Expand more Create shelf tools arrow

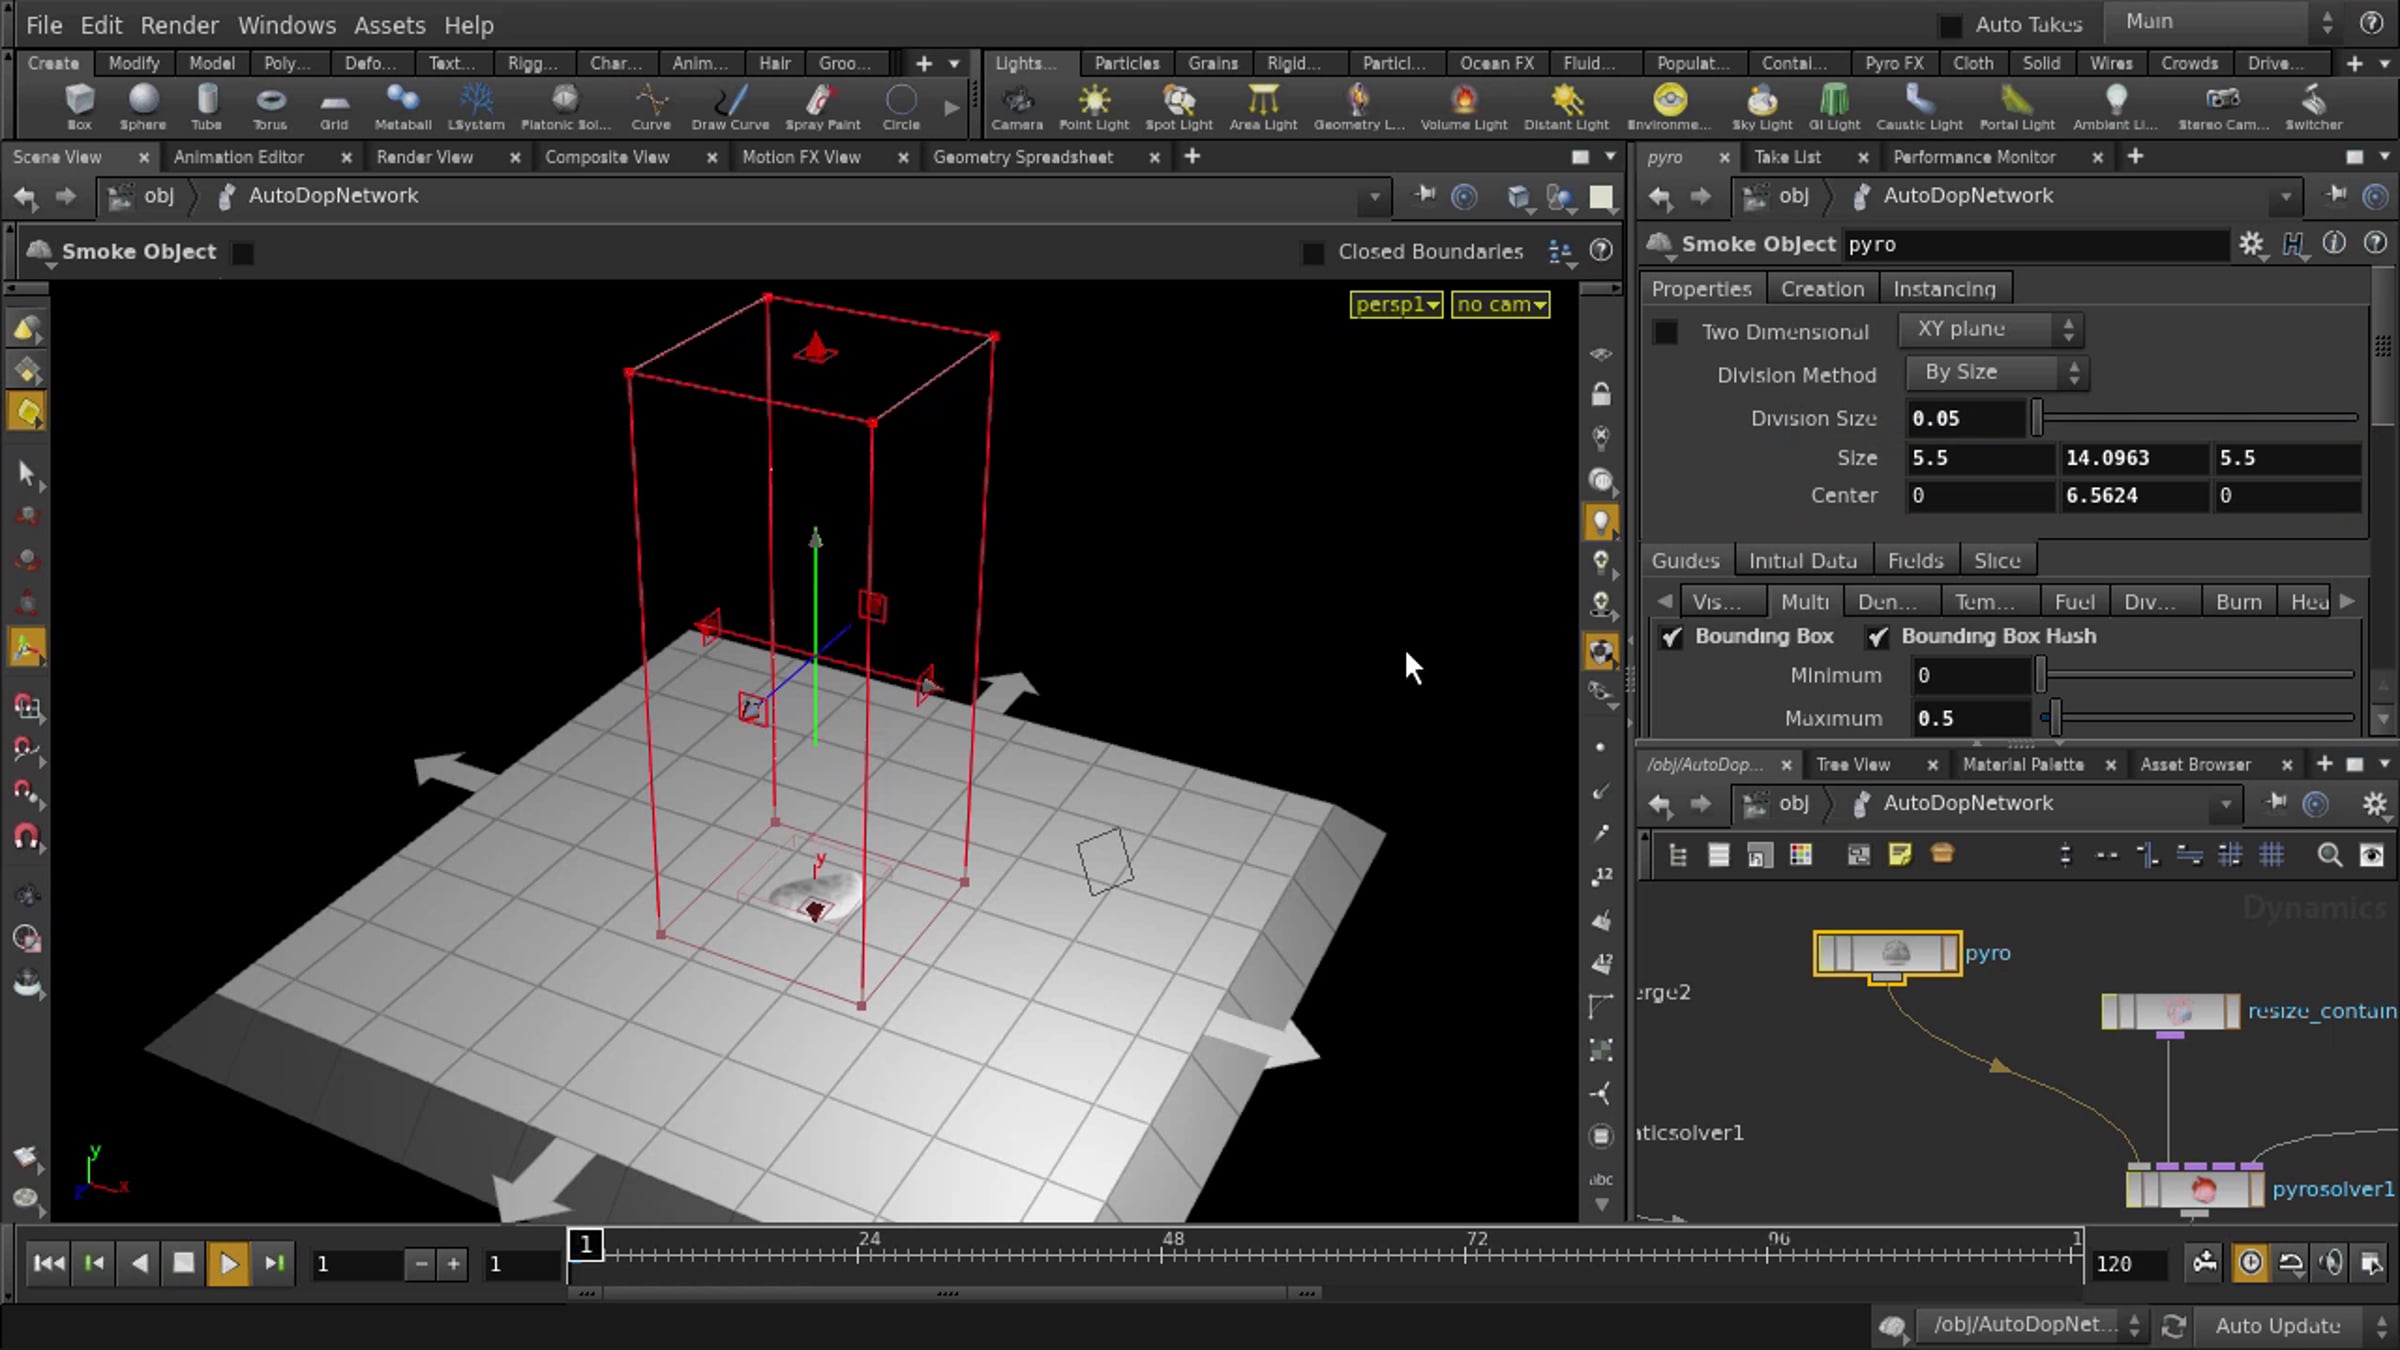point(952,106)
